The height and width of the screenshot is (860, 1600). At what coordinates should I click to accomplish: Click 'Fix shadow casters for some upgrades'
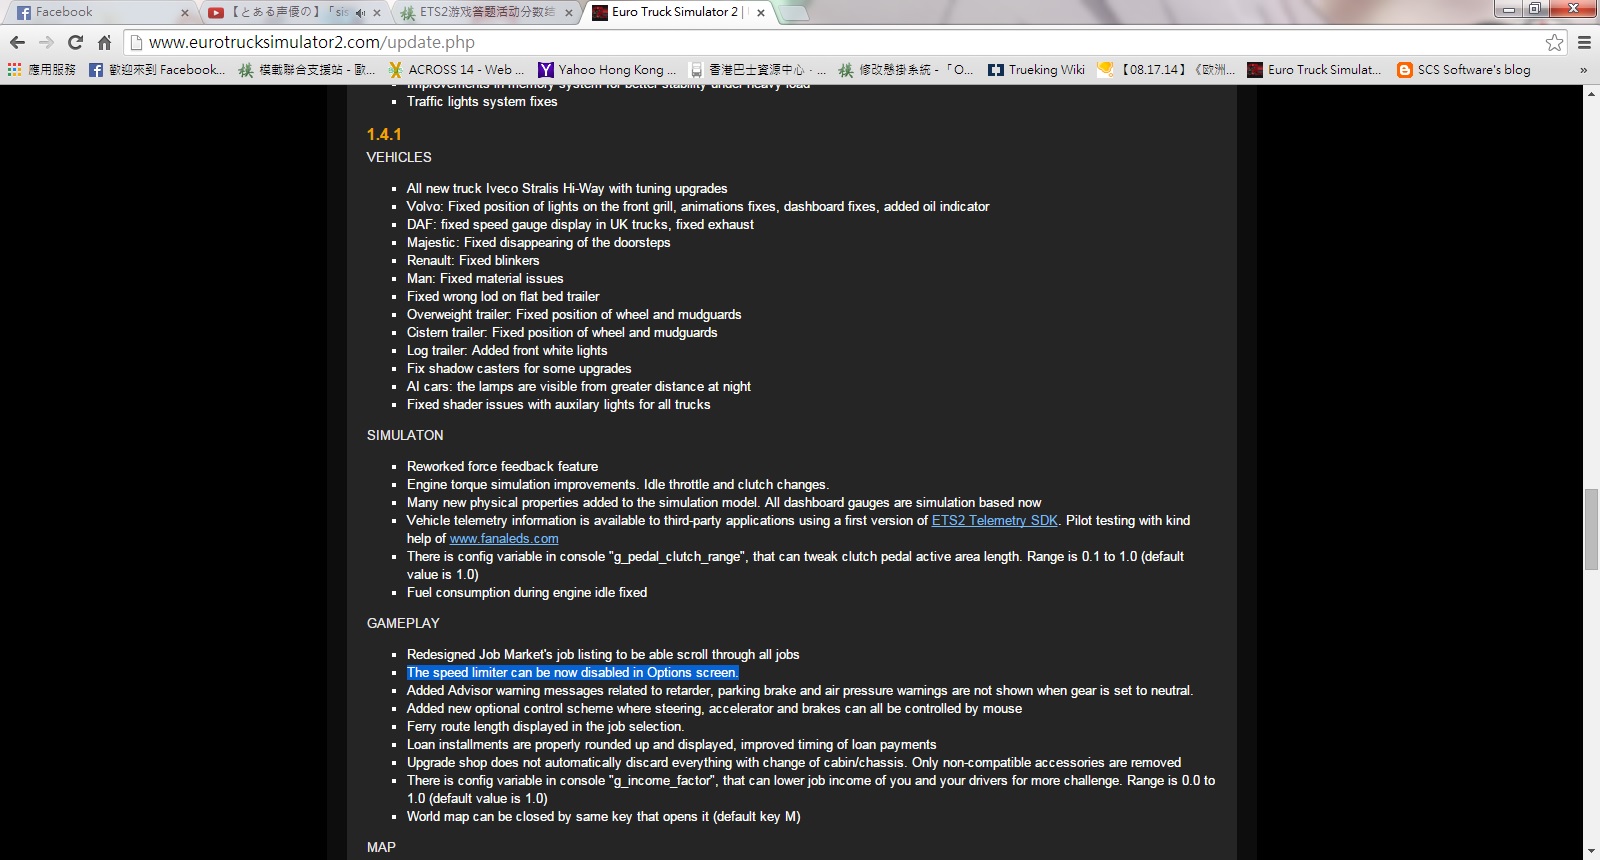pyautogui.click(x=519, y=369)
